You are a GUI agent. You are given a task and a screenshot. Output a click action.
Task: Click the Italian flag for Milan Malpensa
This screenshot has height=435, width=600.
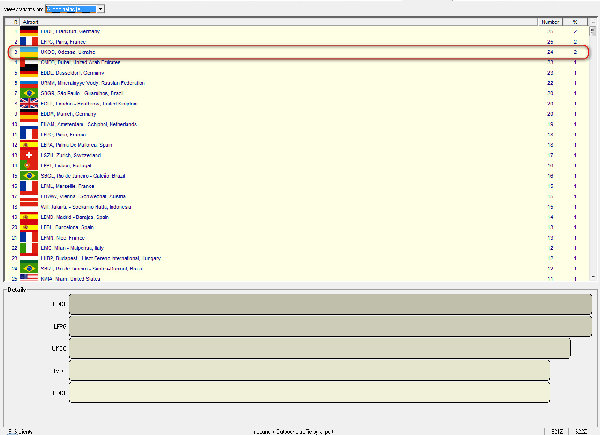29,248
